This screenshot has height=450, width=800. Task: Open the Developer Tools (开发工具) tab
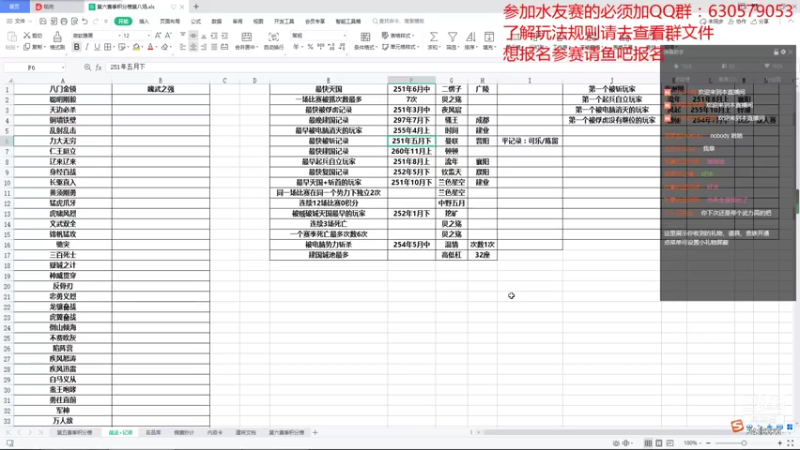pos(284,21)
